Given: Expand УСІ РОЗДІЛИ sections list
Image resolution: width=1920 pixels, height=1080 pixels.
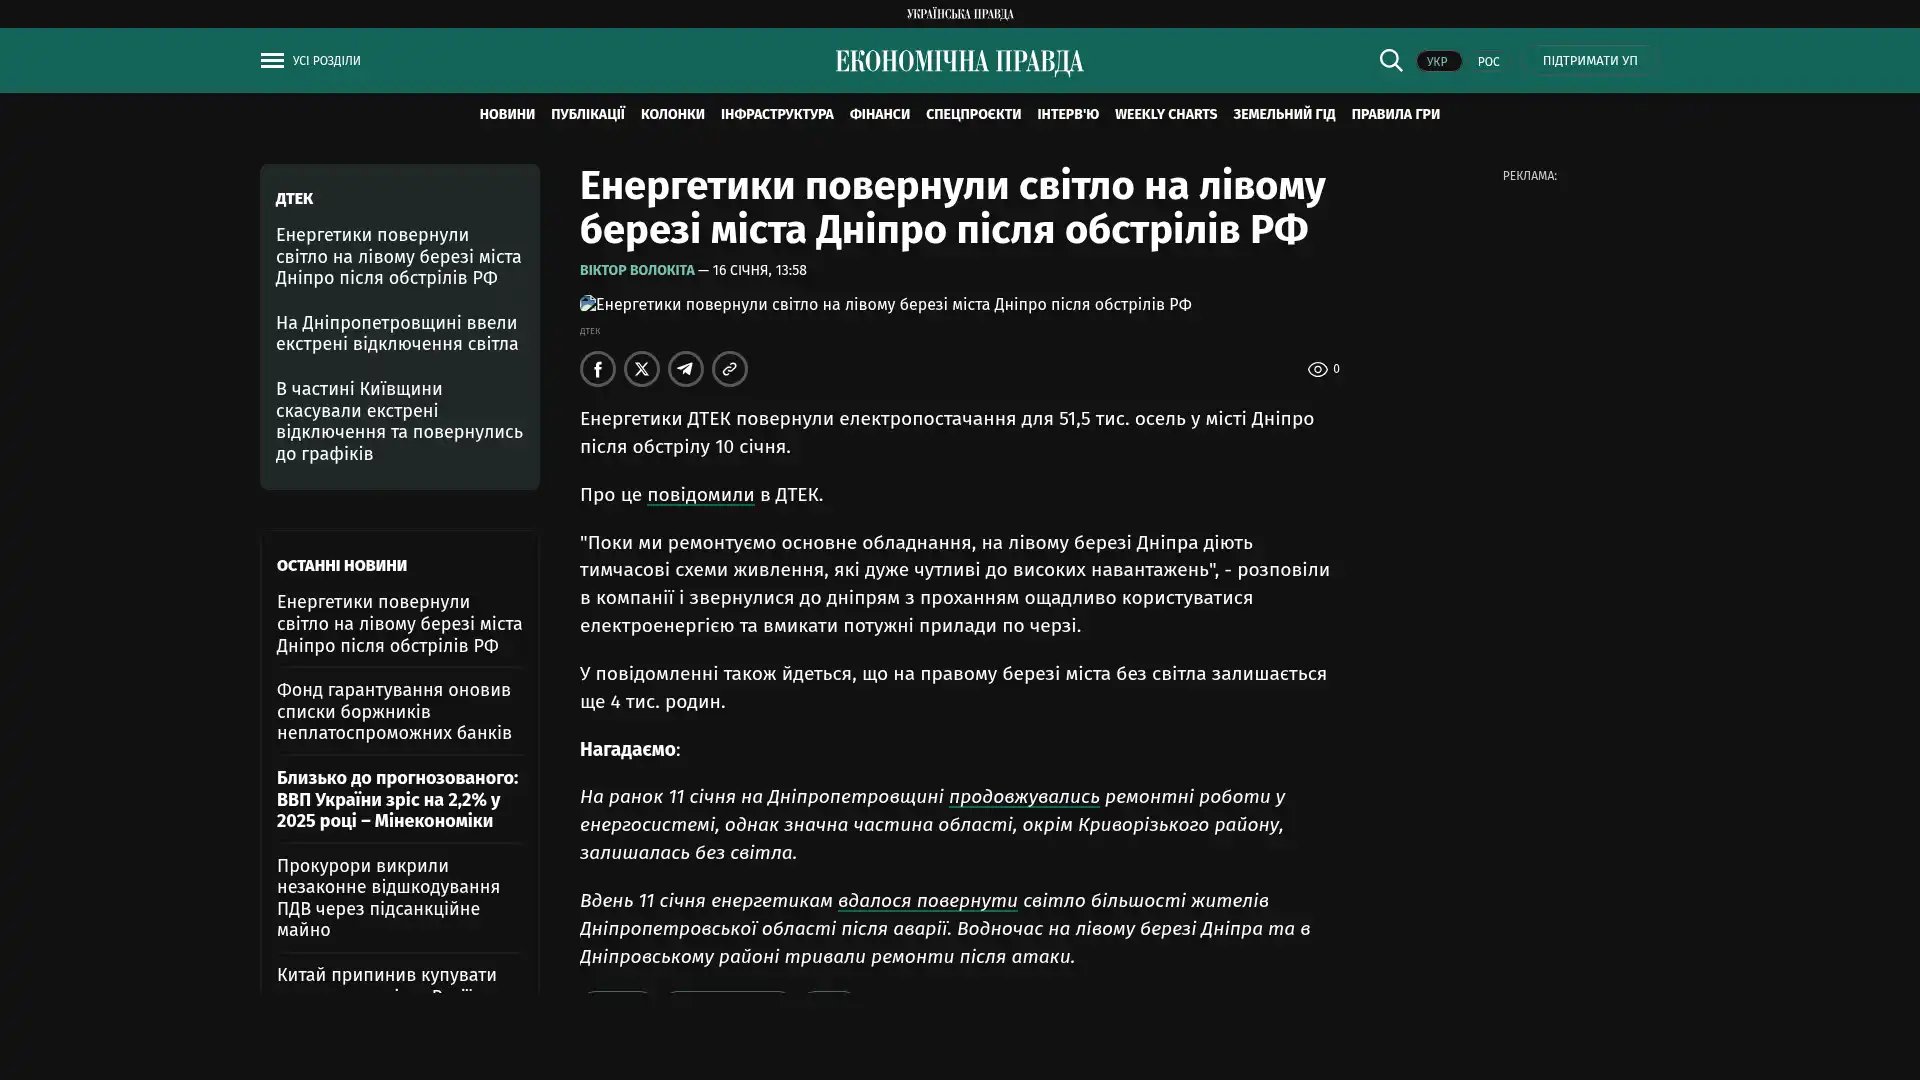Looking at the screenshot, I should point(326,61).
